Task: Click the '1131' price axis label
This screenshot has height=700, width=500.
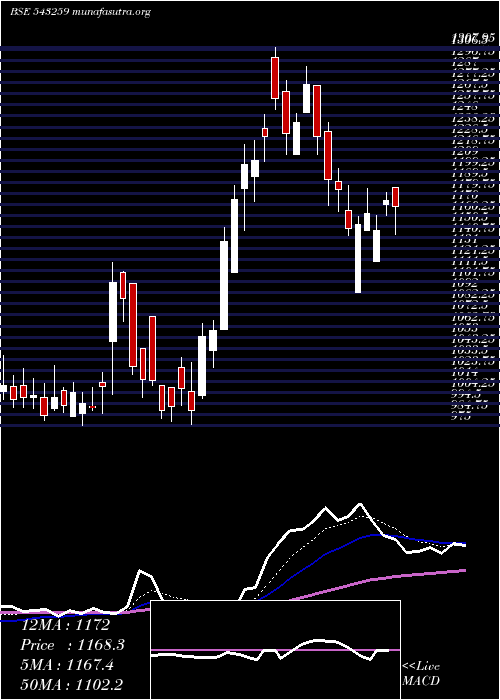Action: pos(465,239)
